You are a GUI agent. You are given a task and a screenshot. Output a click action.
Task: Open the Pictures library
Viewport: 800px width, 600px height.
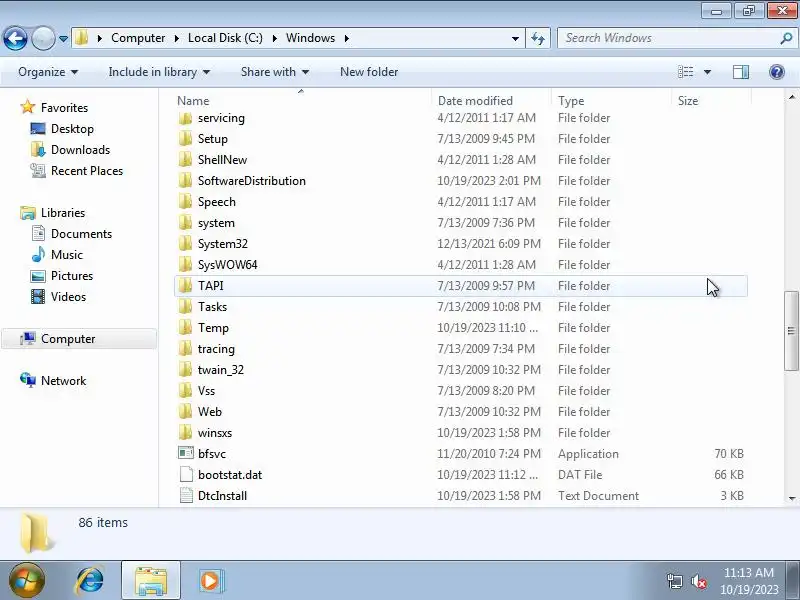71,276
